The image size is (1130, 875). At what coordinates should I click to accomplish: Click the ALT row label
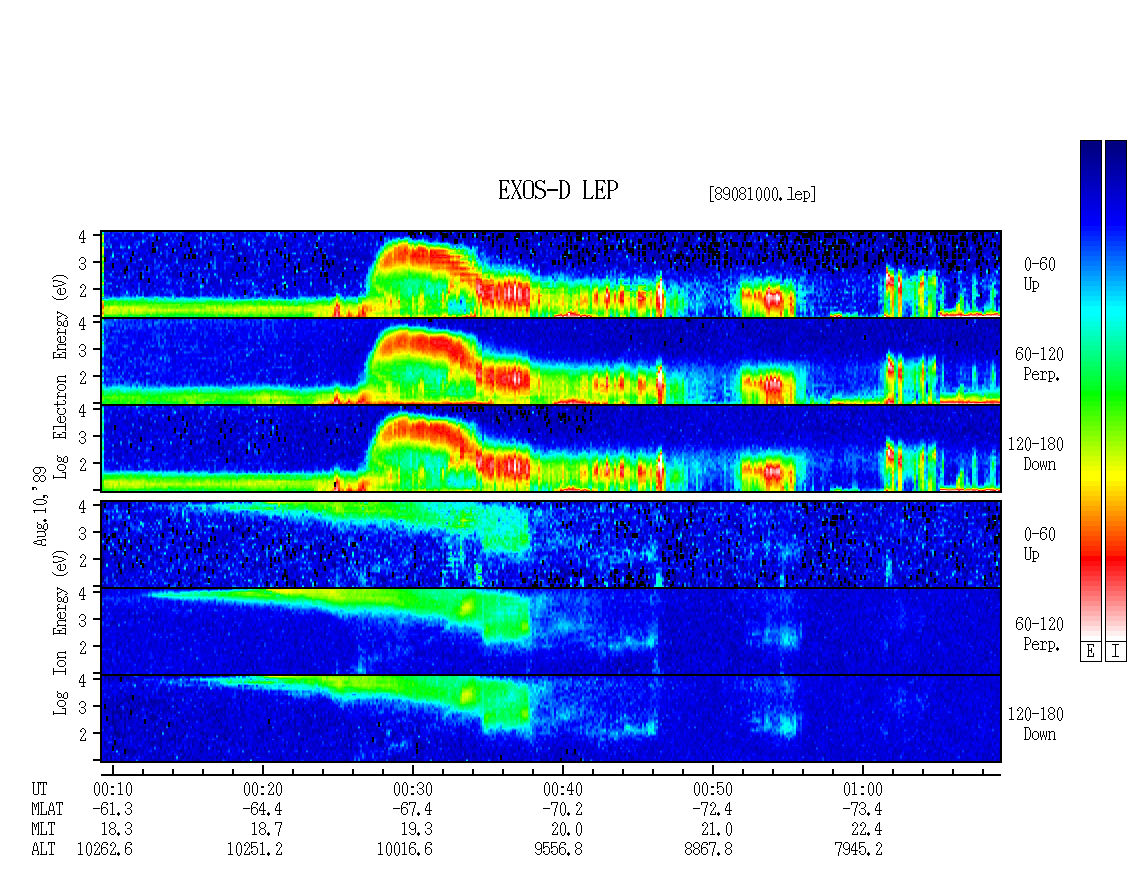point(43,850)
